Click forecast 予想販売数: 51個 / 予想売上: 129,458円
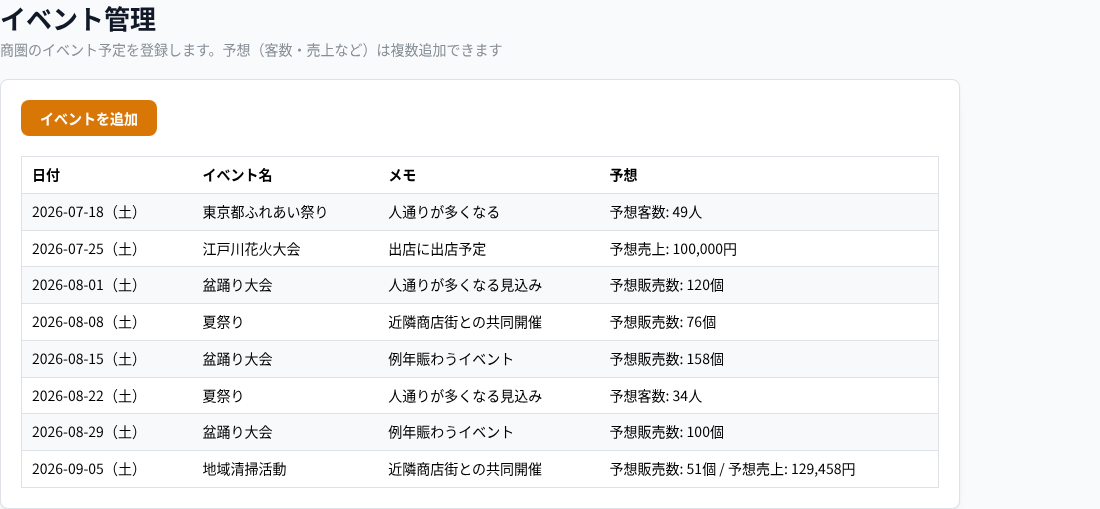The image size is (1100, 509). click(733, 469)
